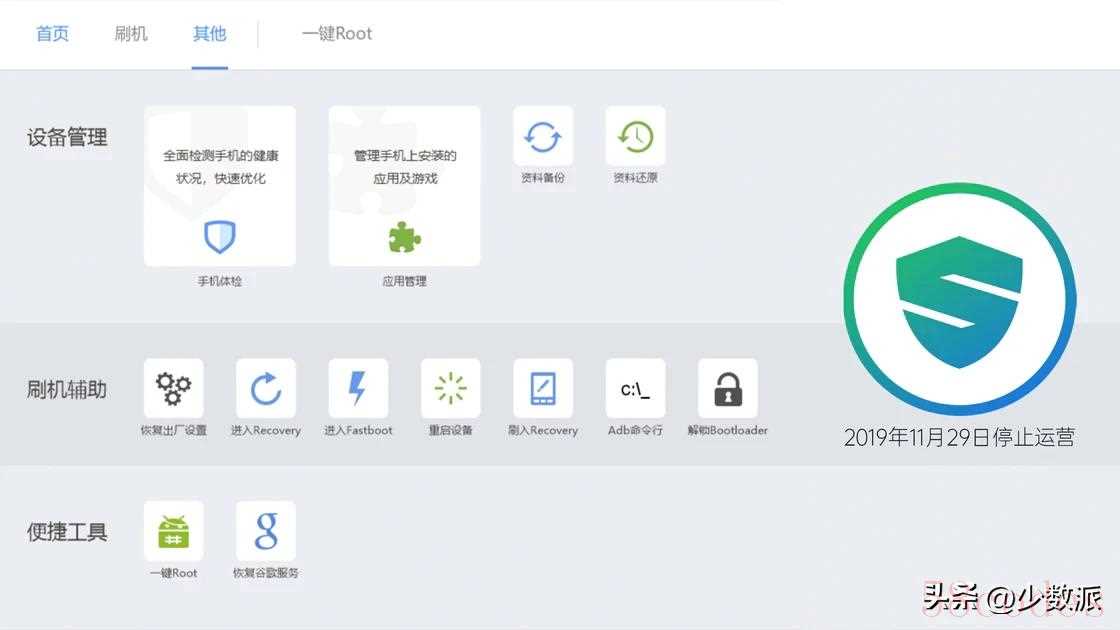Select the 其他 tab
This screenshot has width=1120, height=630.
(x=210, y=34)
